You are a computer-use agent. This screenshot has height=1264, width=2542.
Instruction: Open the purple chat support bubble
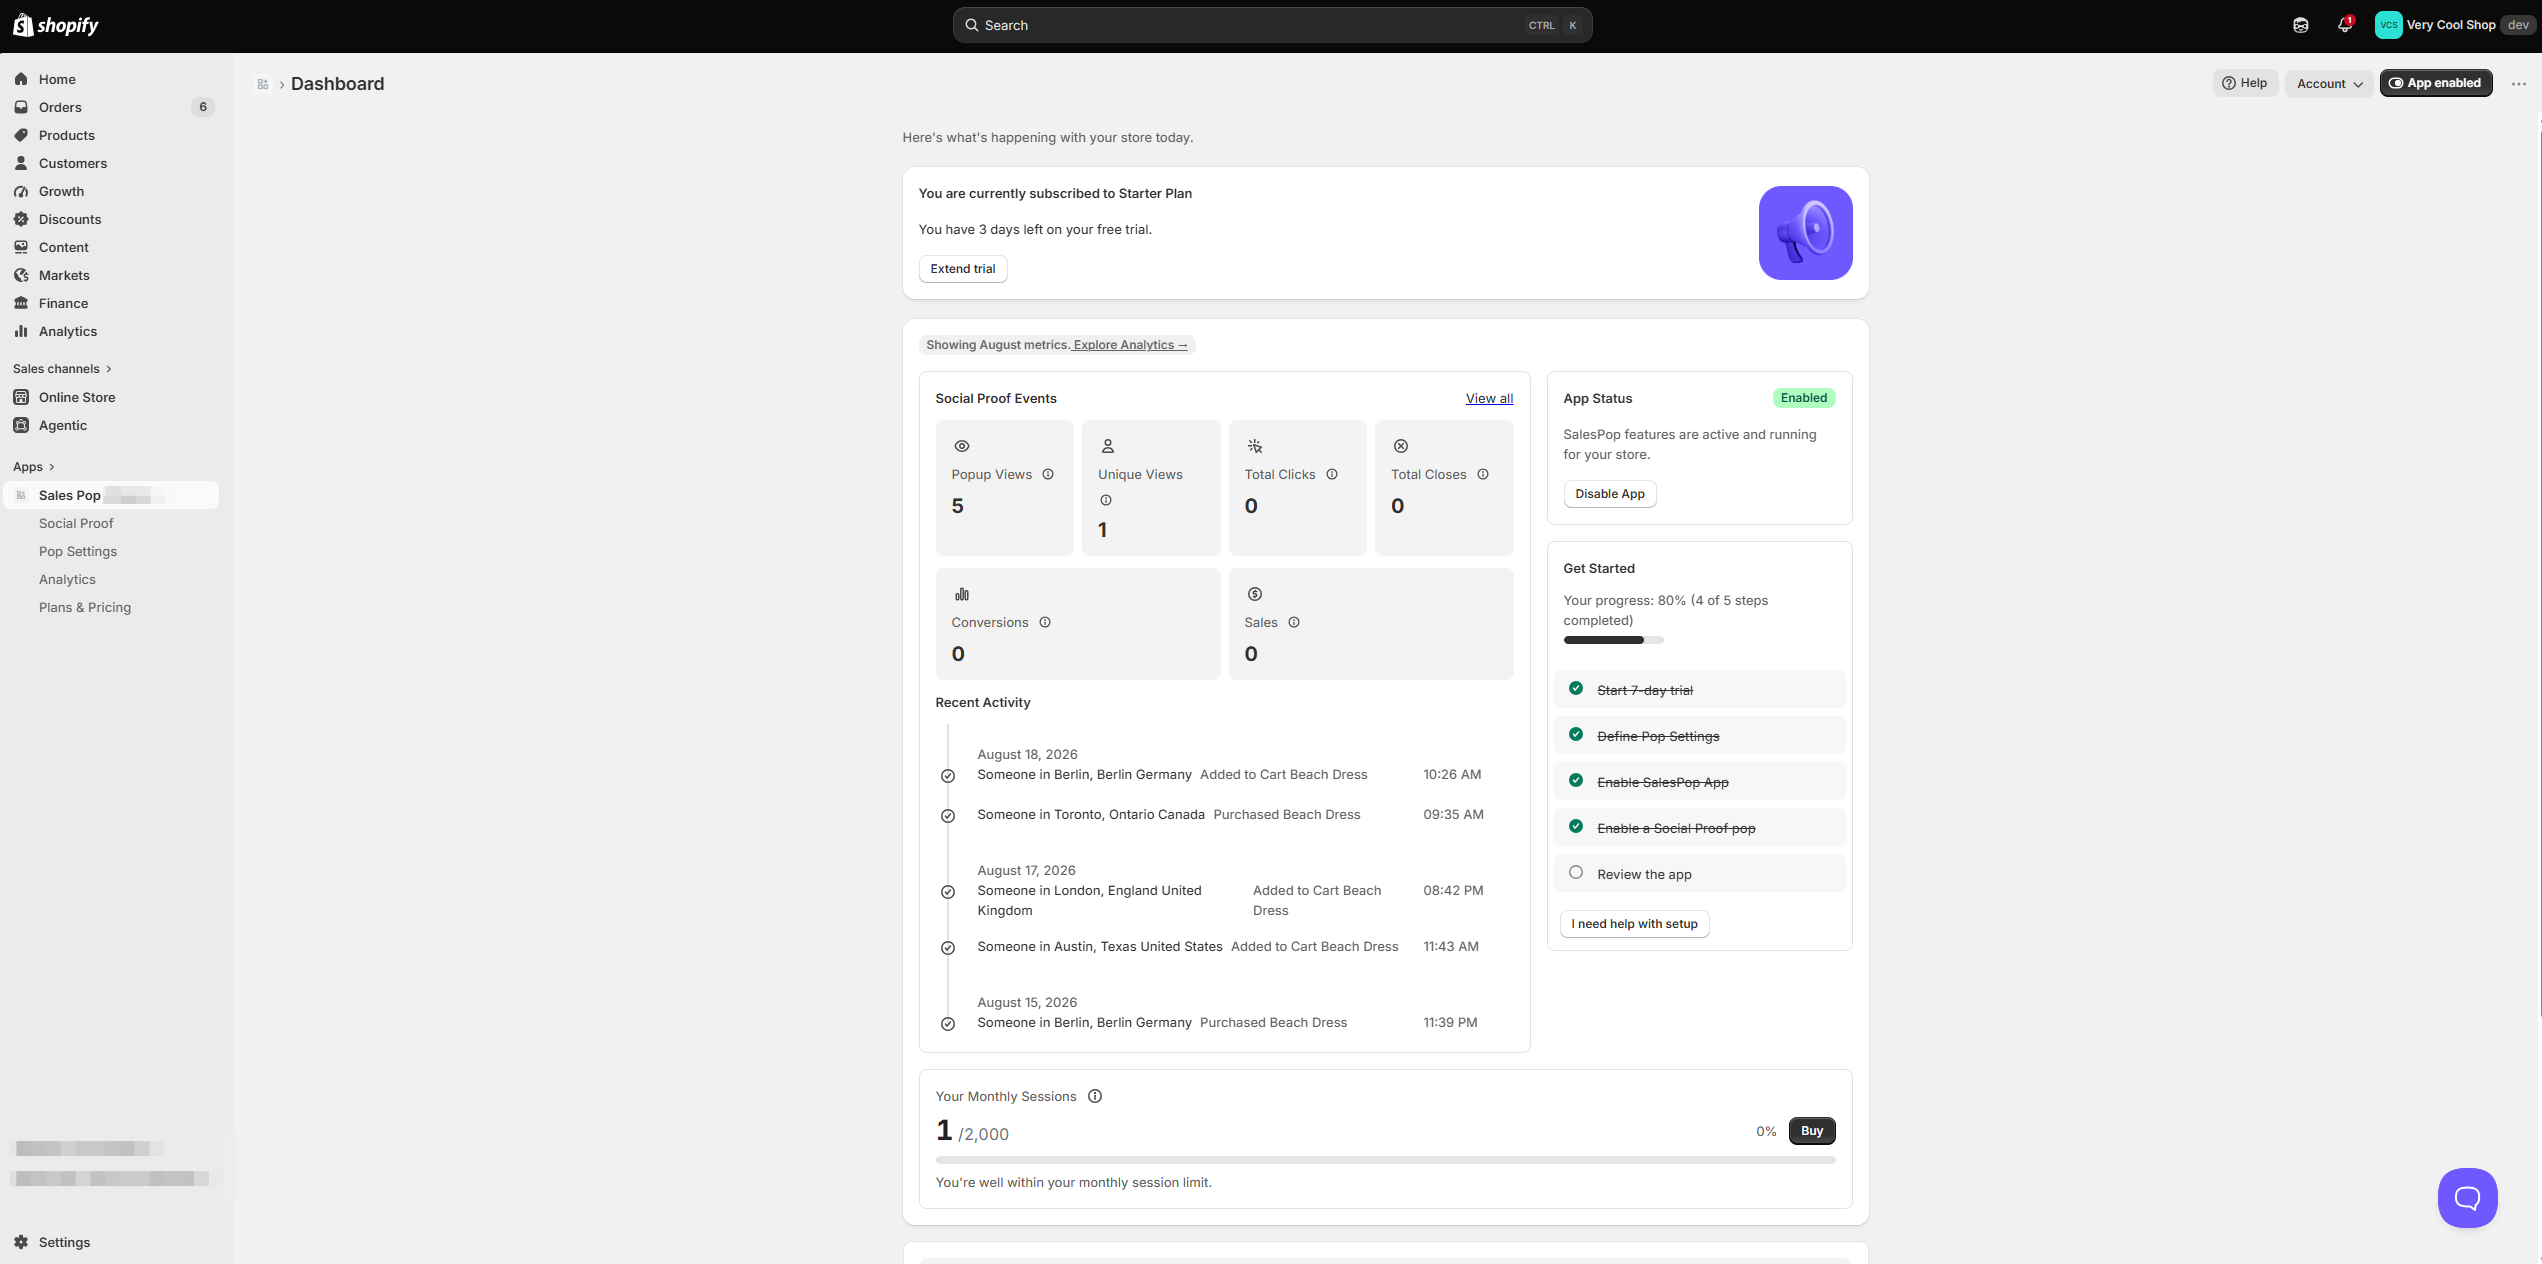pos(2467,1197)
